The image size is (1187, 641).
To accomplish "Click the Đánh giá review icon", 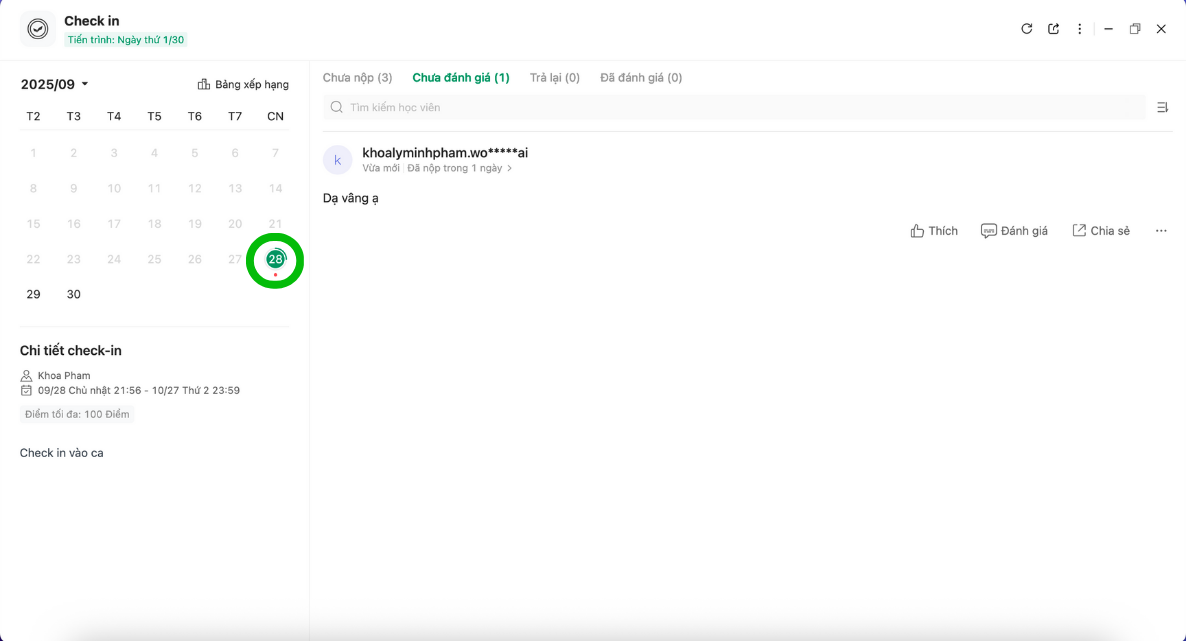I will coord(988,231).
